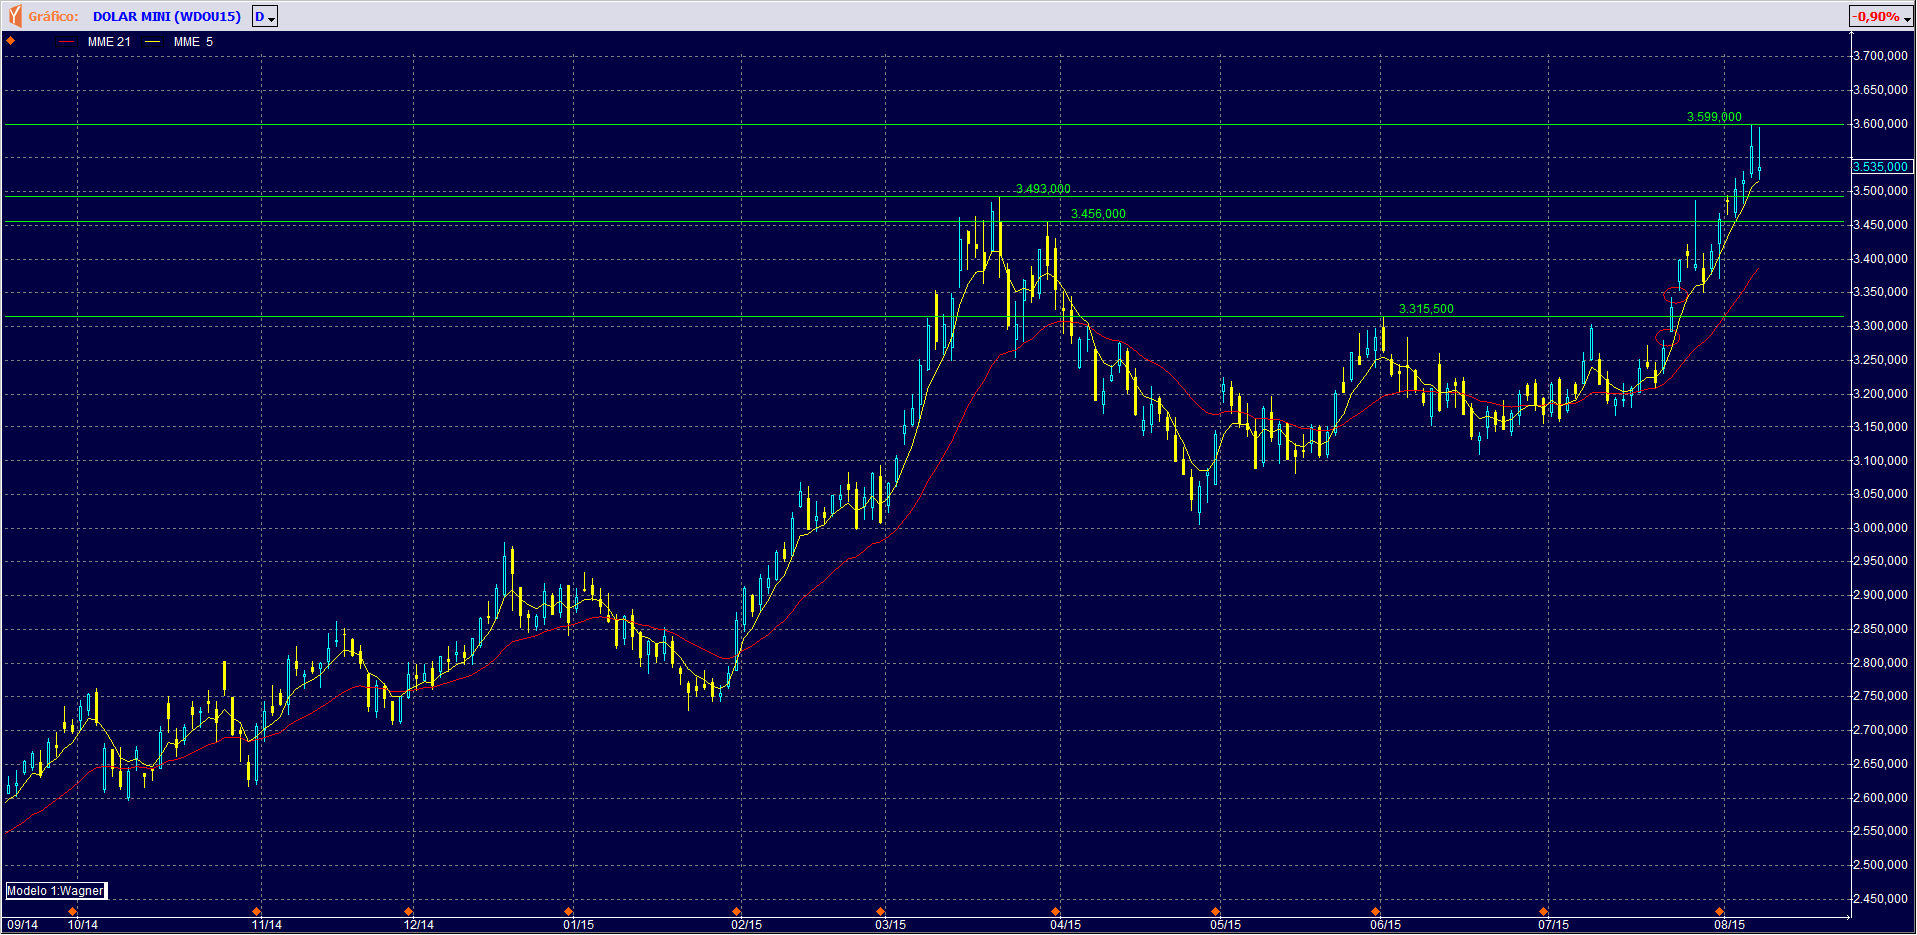
Task: Click the DOLAR MINI (WDOU15) asset name
Action: pos(167,16)
